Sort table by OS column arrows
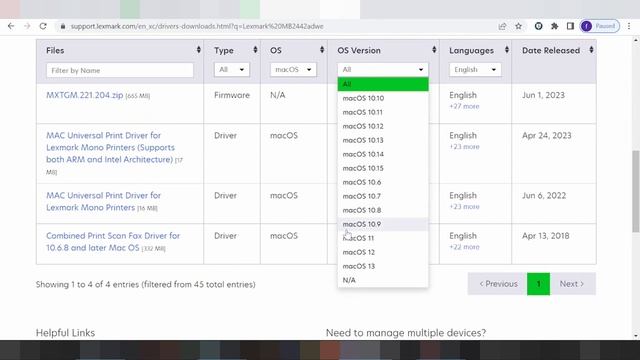This screenshot has width=640, height=360. [x=322, y=50]
